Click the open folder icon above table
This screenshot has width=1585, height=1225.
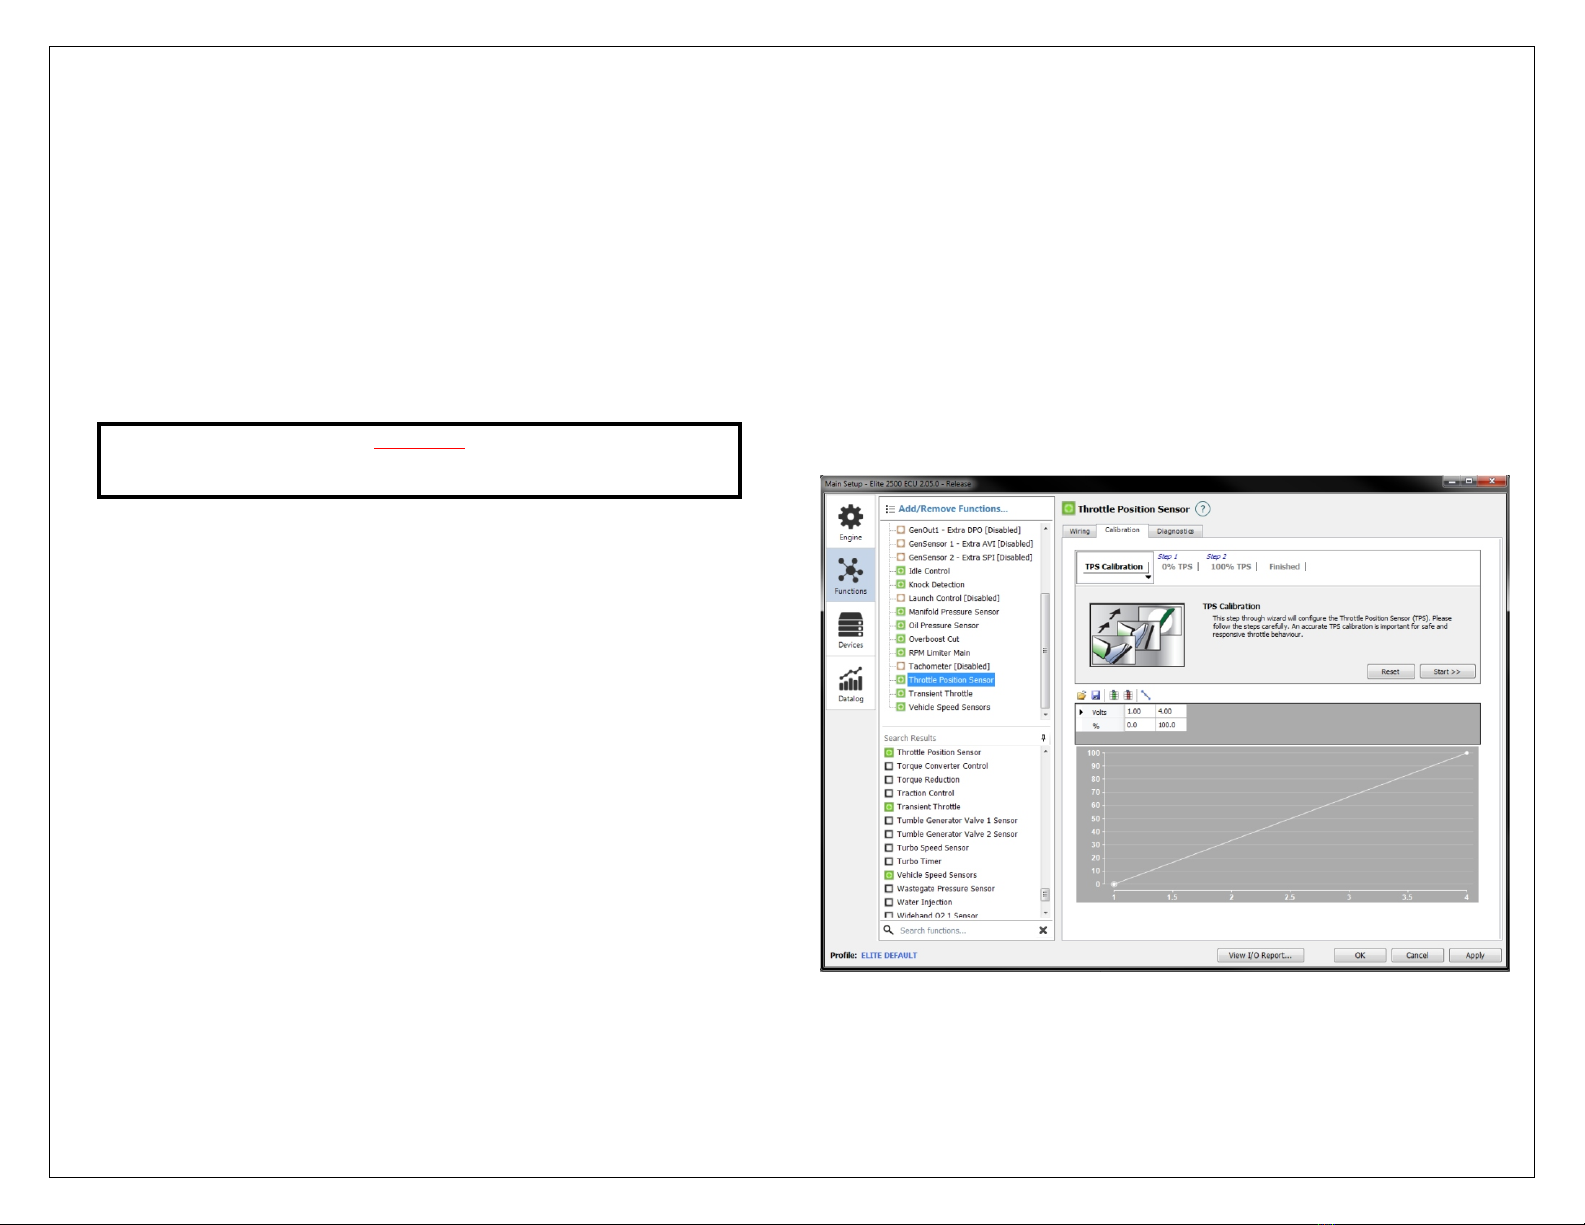coord(1082,695)
